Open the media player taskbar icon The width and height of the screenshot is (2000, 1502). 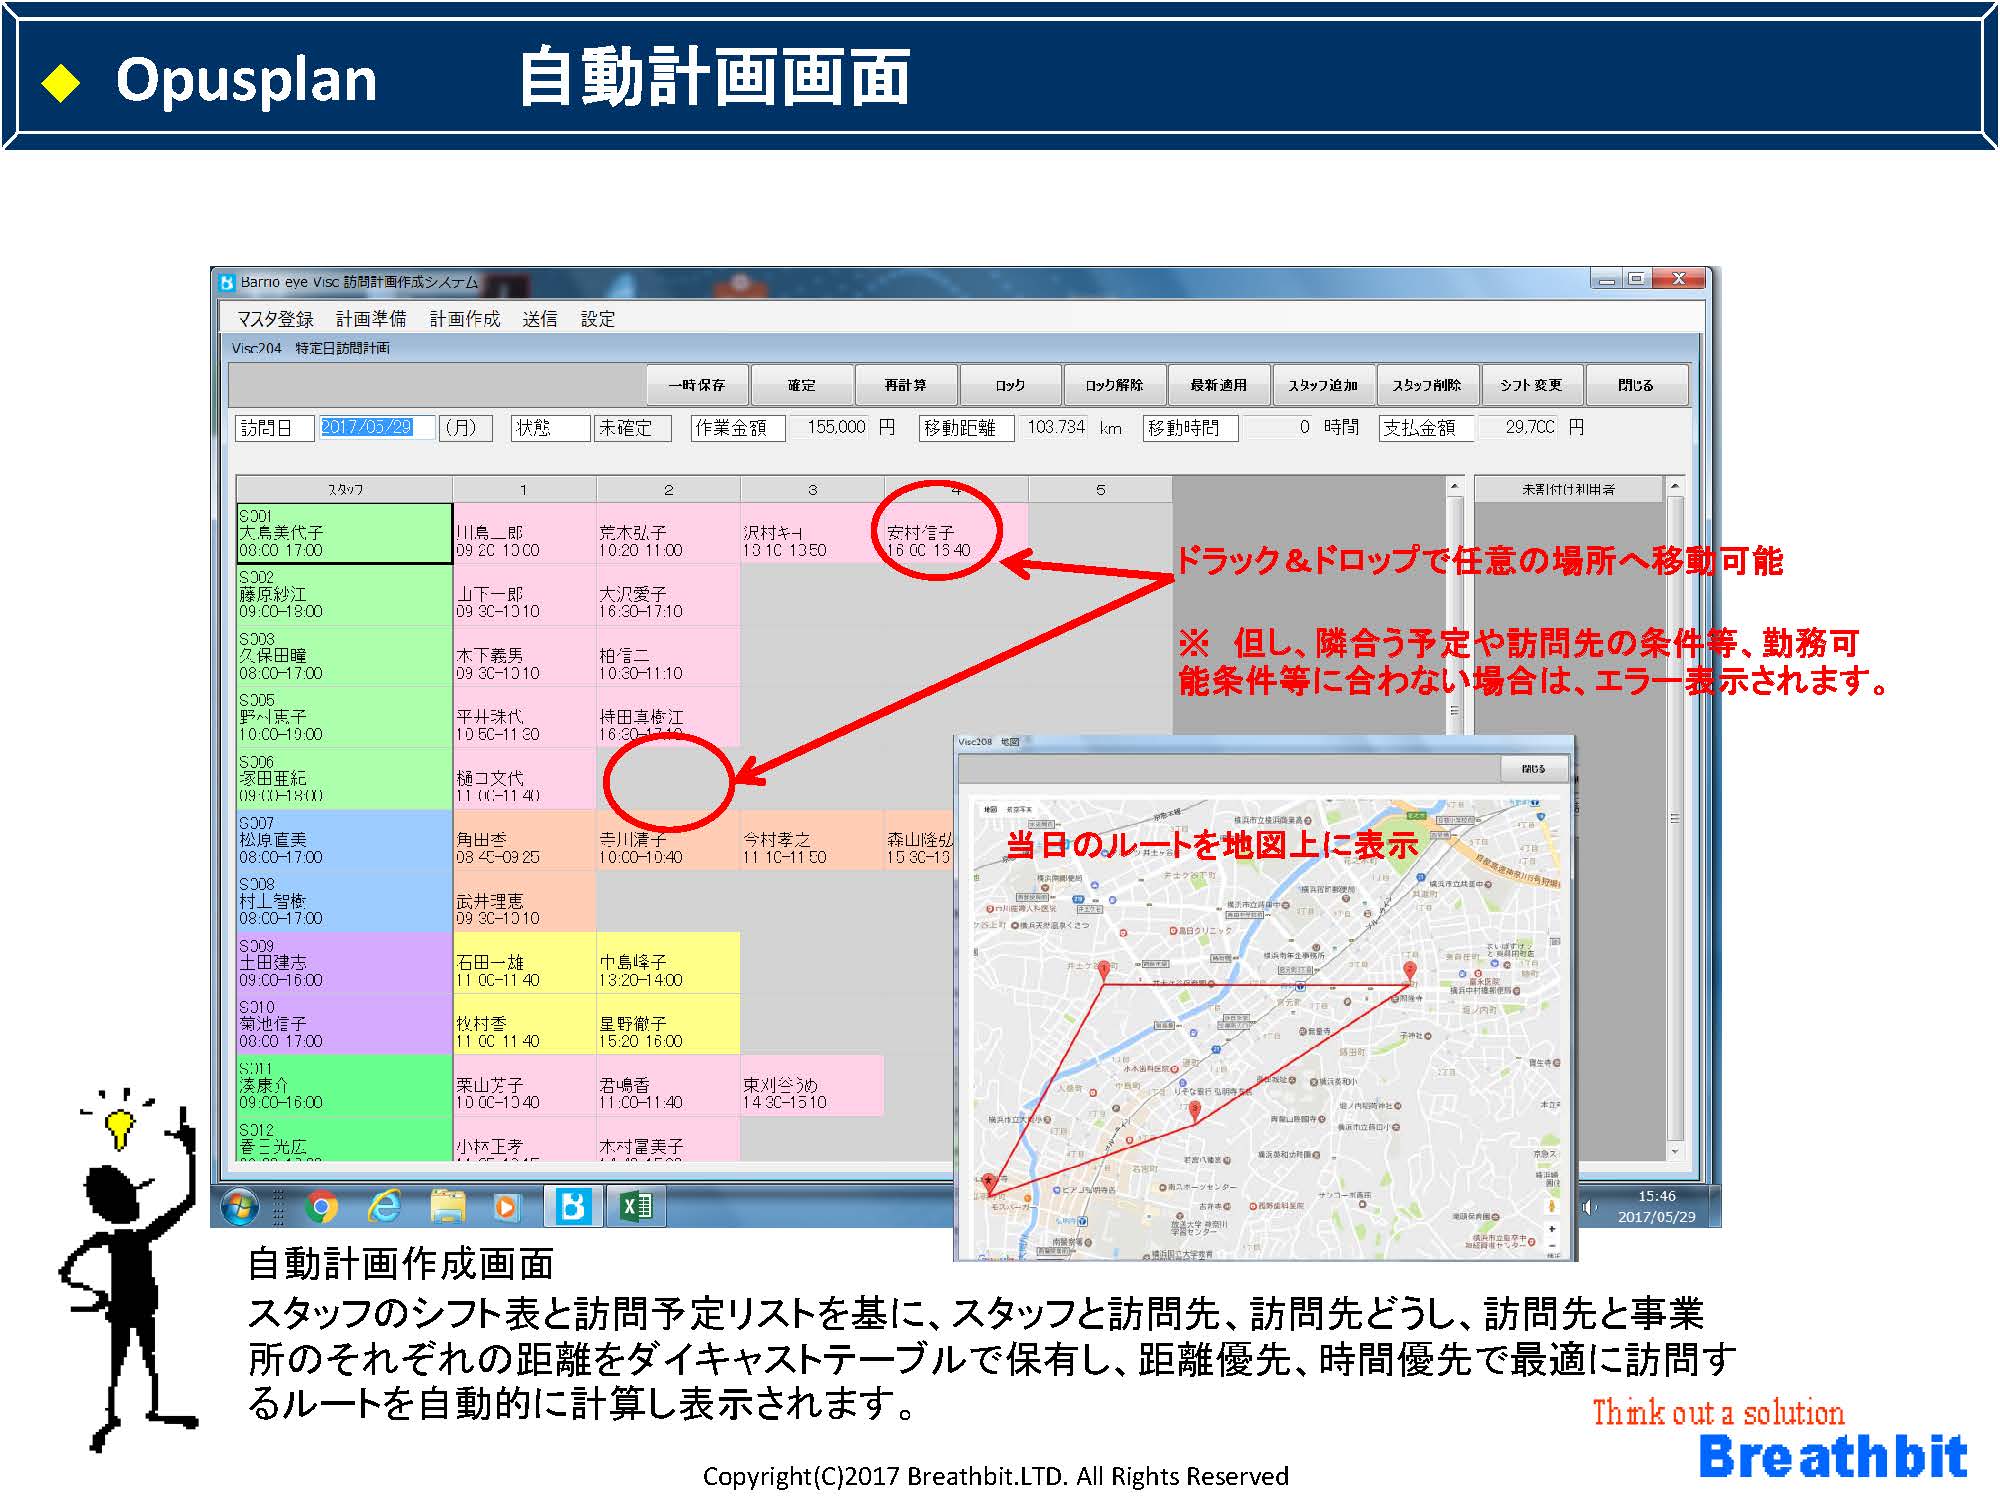[x=507, y=1207]
